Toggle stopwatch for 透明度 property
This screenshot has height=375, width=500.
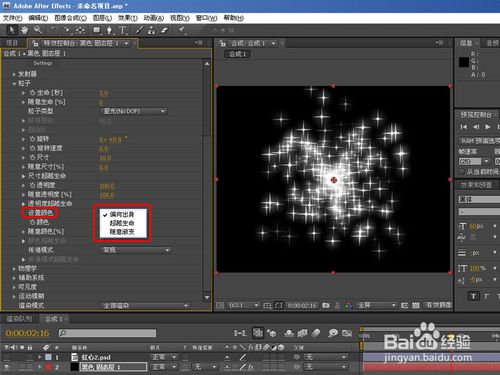33,185
